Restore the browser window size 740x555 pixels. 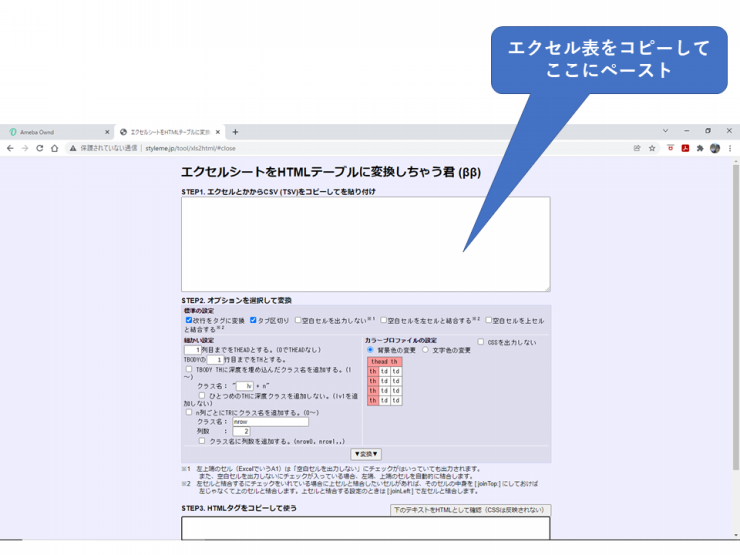click(x=708, y=131)
